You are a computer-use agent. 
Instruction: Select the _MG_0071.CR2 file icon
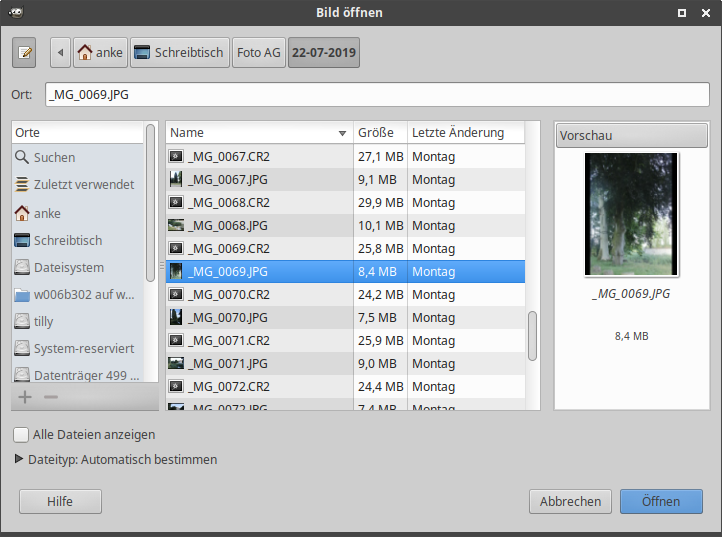click(176, 340)
